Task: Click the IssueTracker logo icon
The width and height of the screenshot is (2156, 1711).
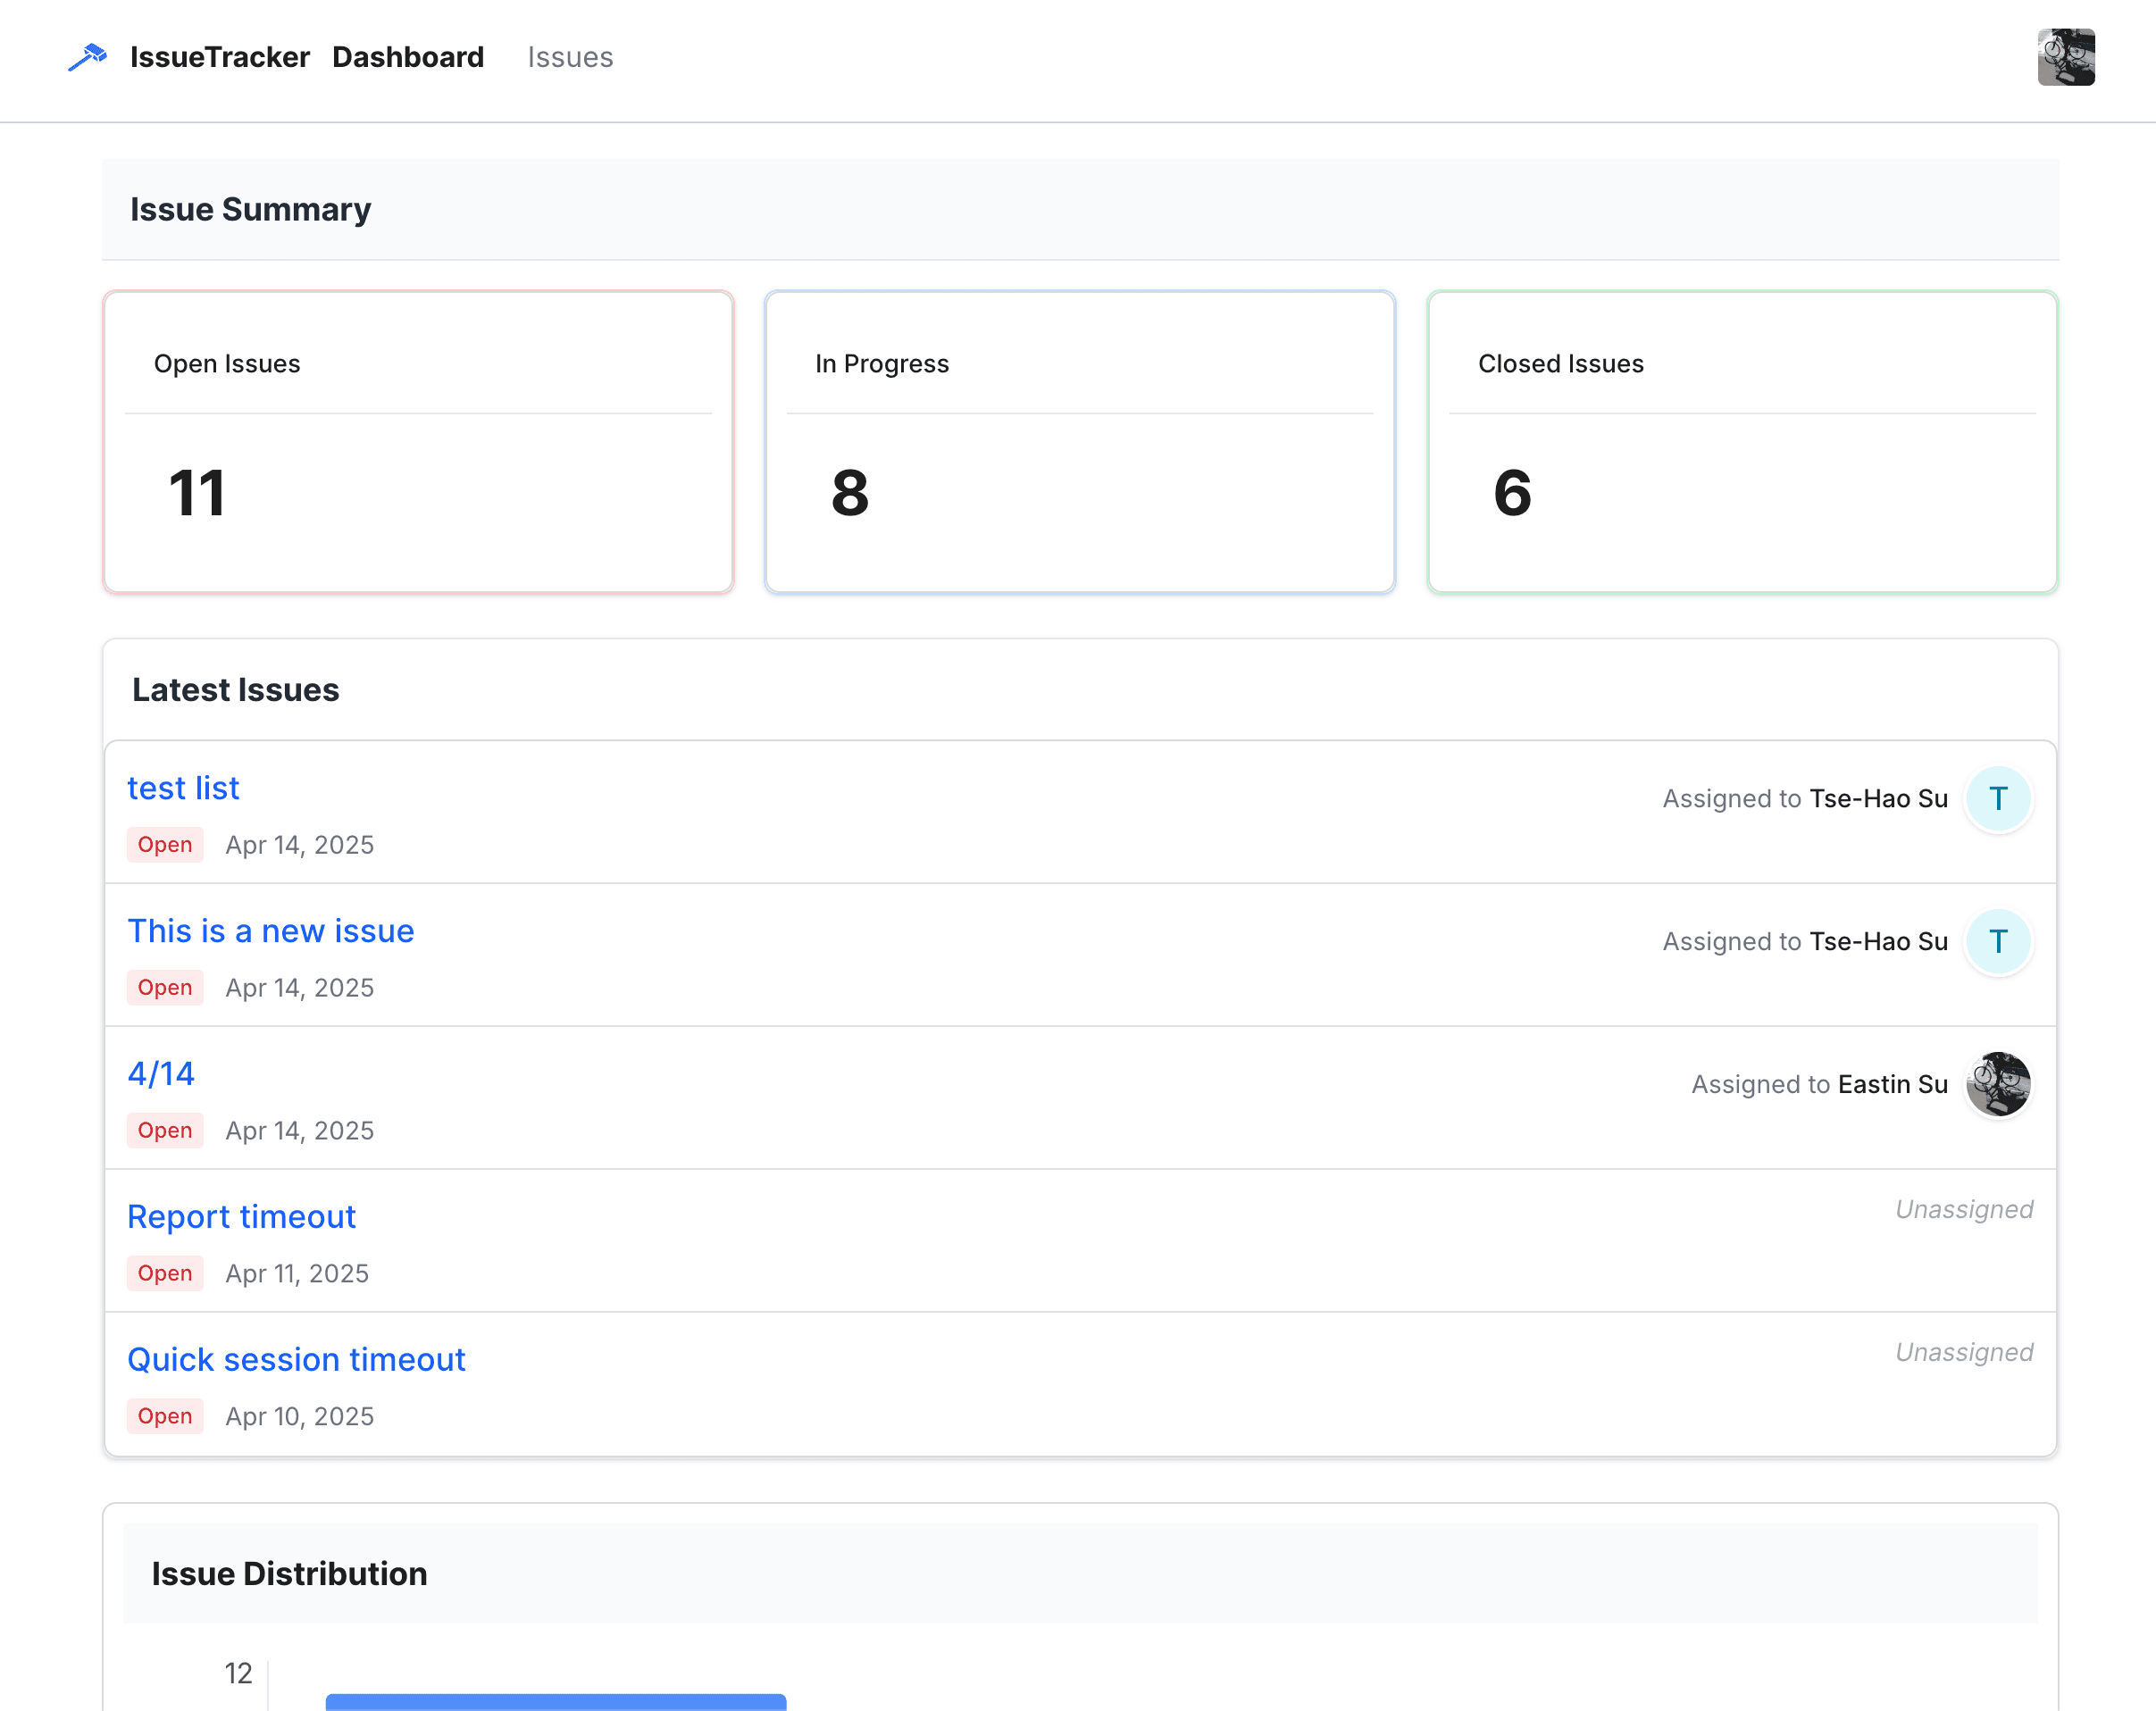Action: [86, 57]
